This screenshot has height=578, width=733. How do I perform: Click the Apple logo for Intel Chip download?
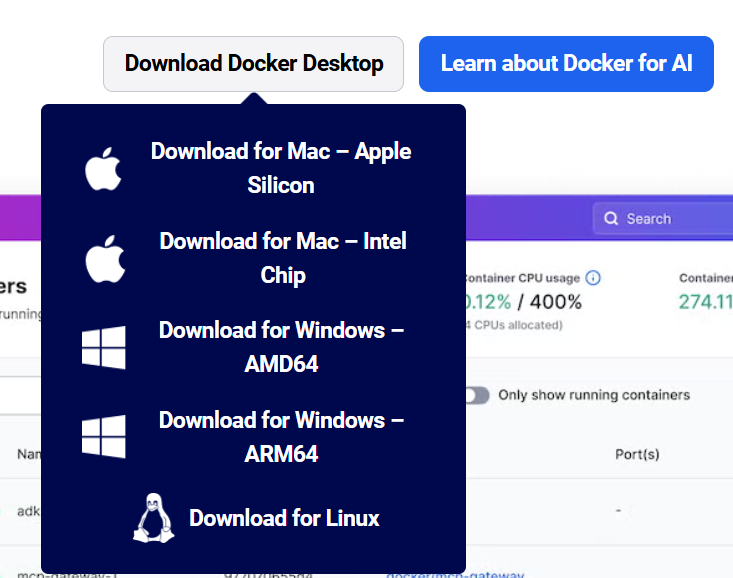(x=105, y=259)
